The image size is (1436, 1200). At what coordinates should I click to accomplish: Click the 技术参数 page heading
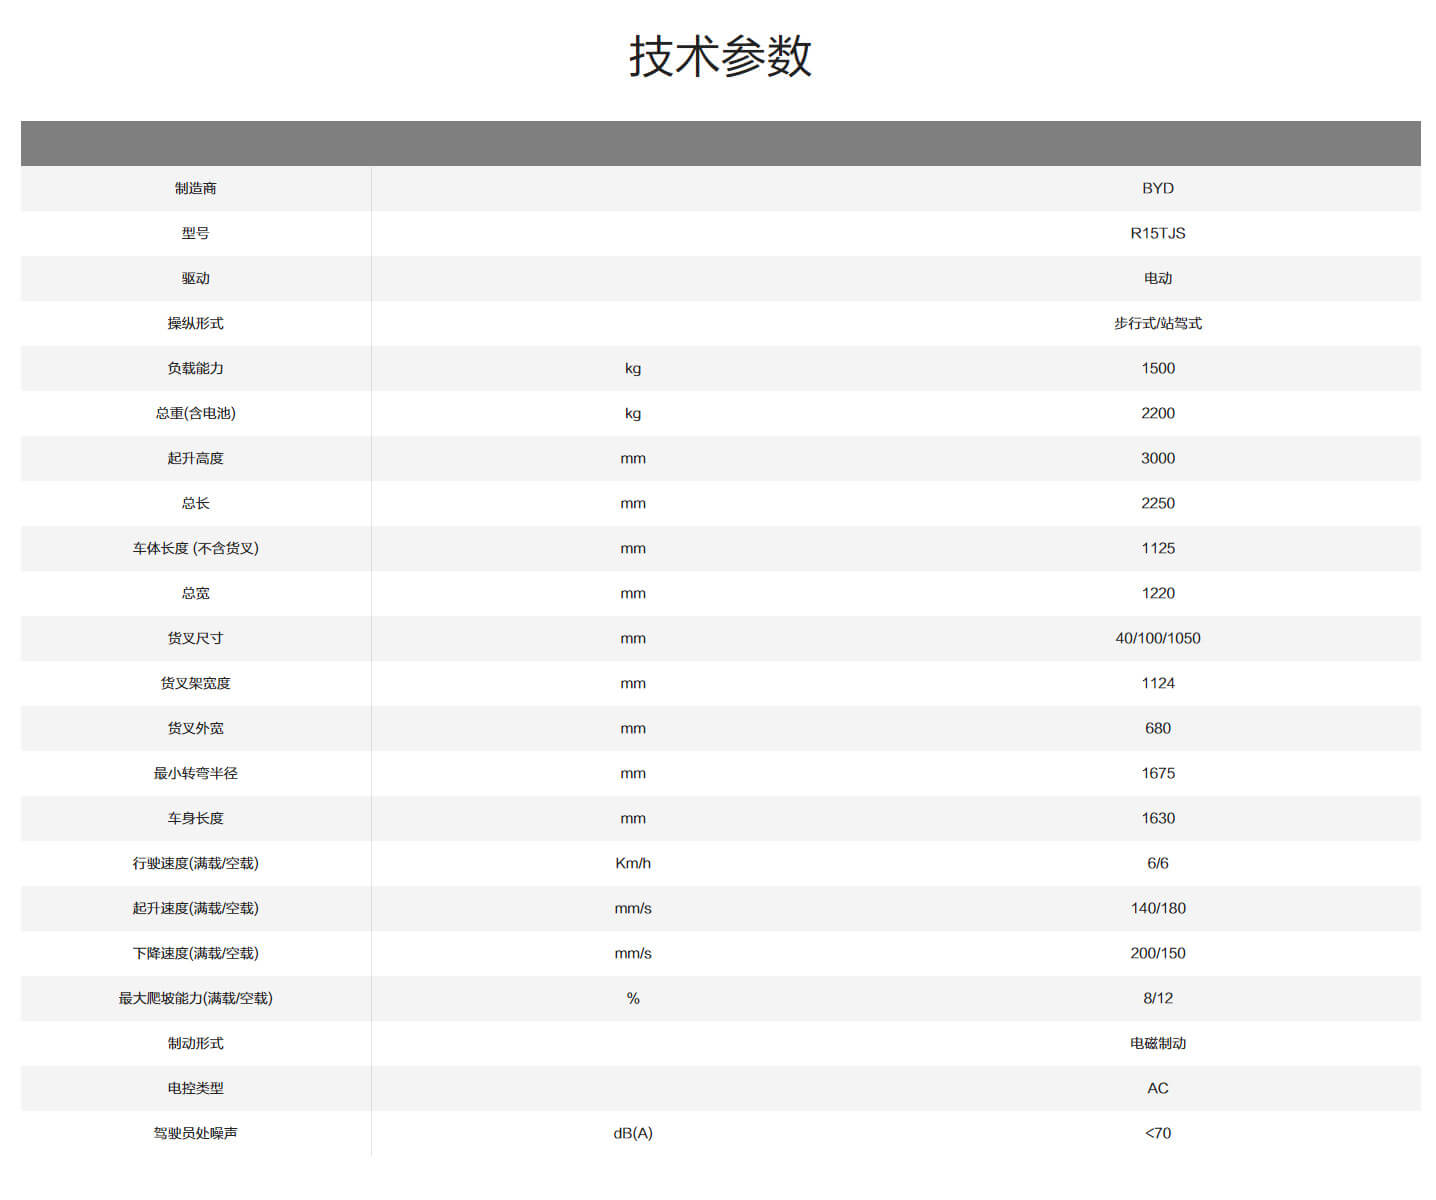719,56
